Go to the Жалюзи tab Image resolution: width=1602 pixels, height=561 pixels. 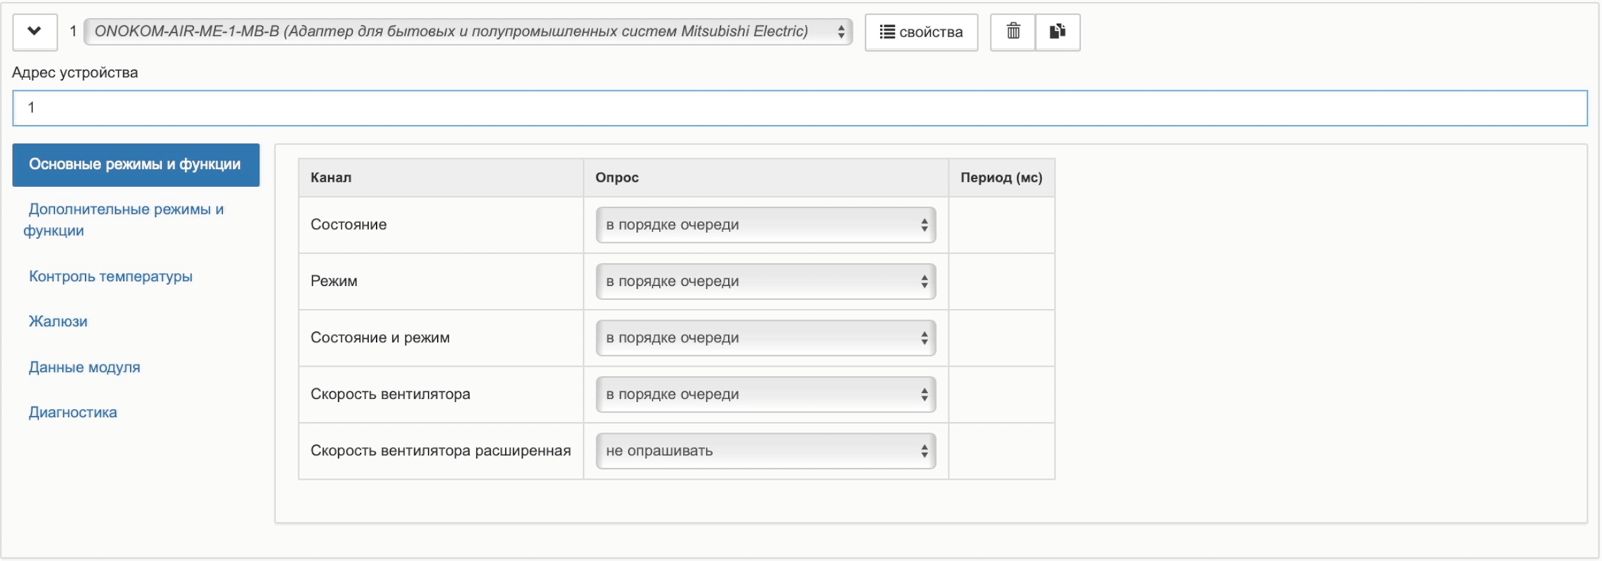(x=58, y=322)
